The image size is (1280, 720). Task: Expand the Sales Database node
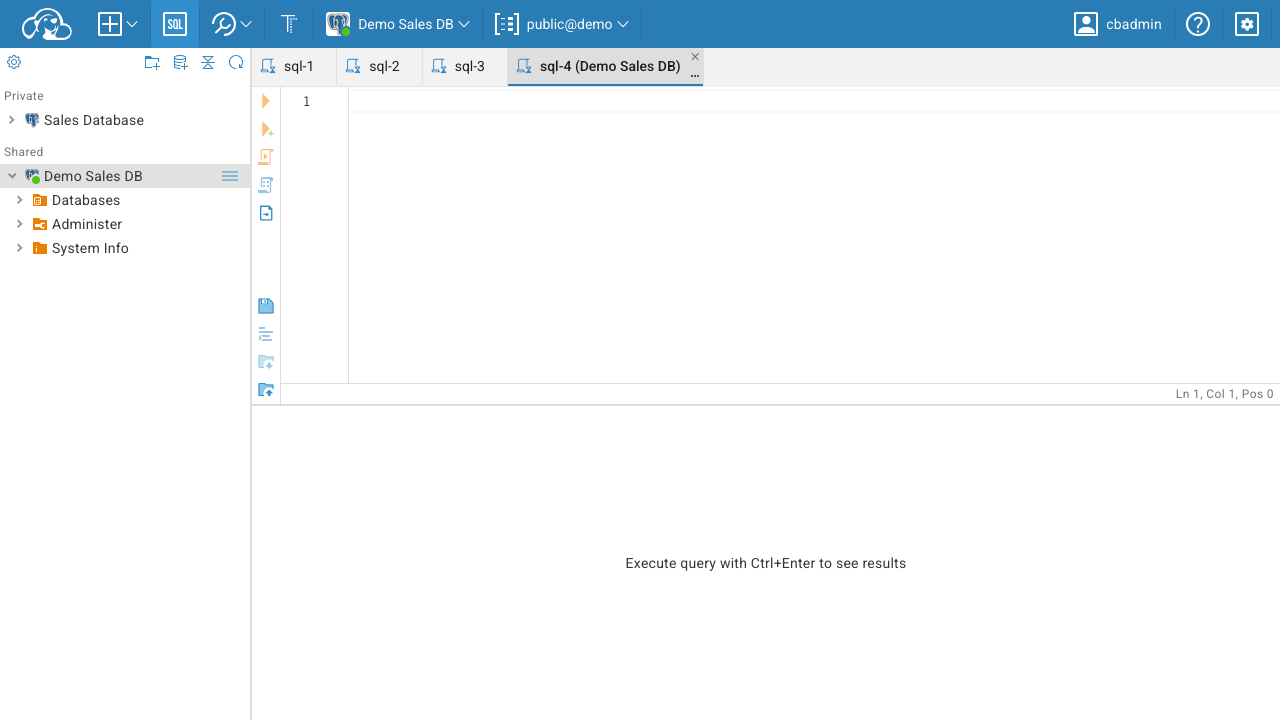point(12,120)
